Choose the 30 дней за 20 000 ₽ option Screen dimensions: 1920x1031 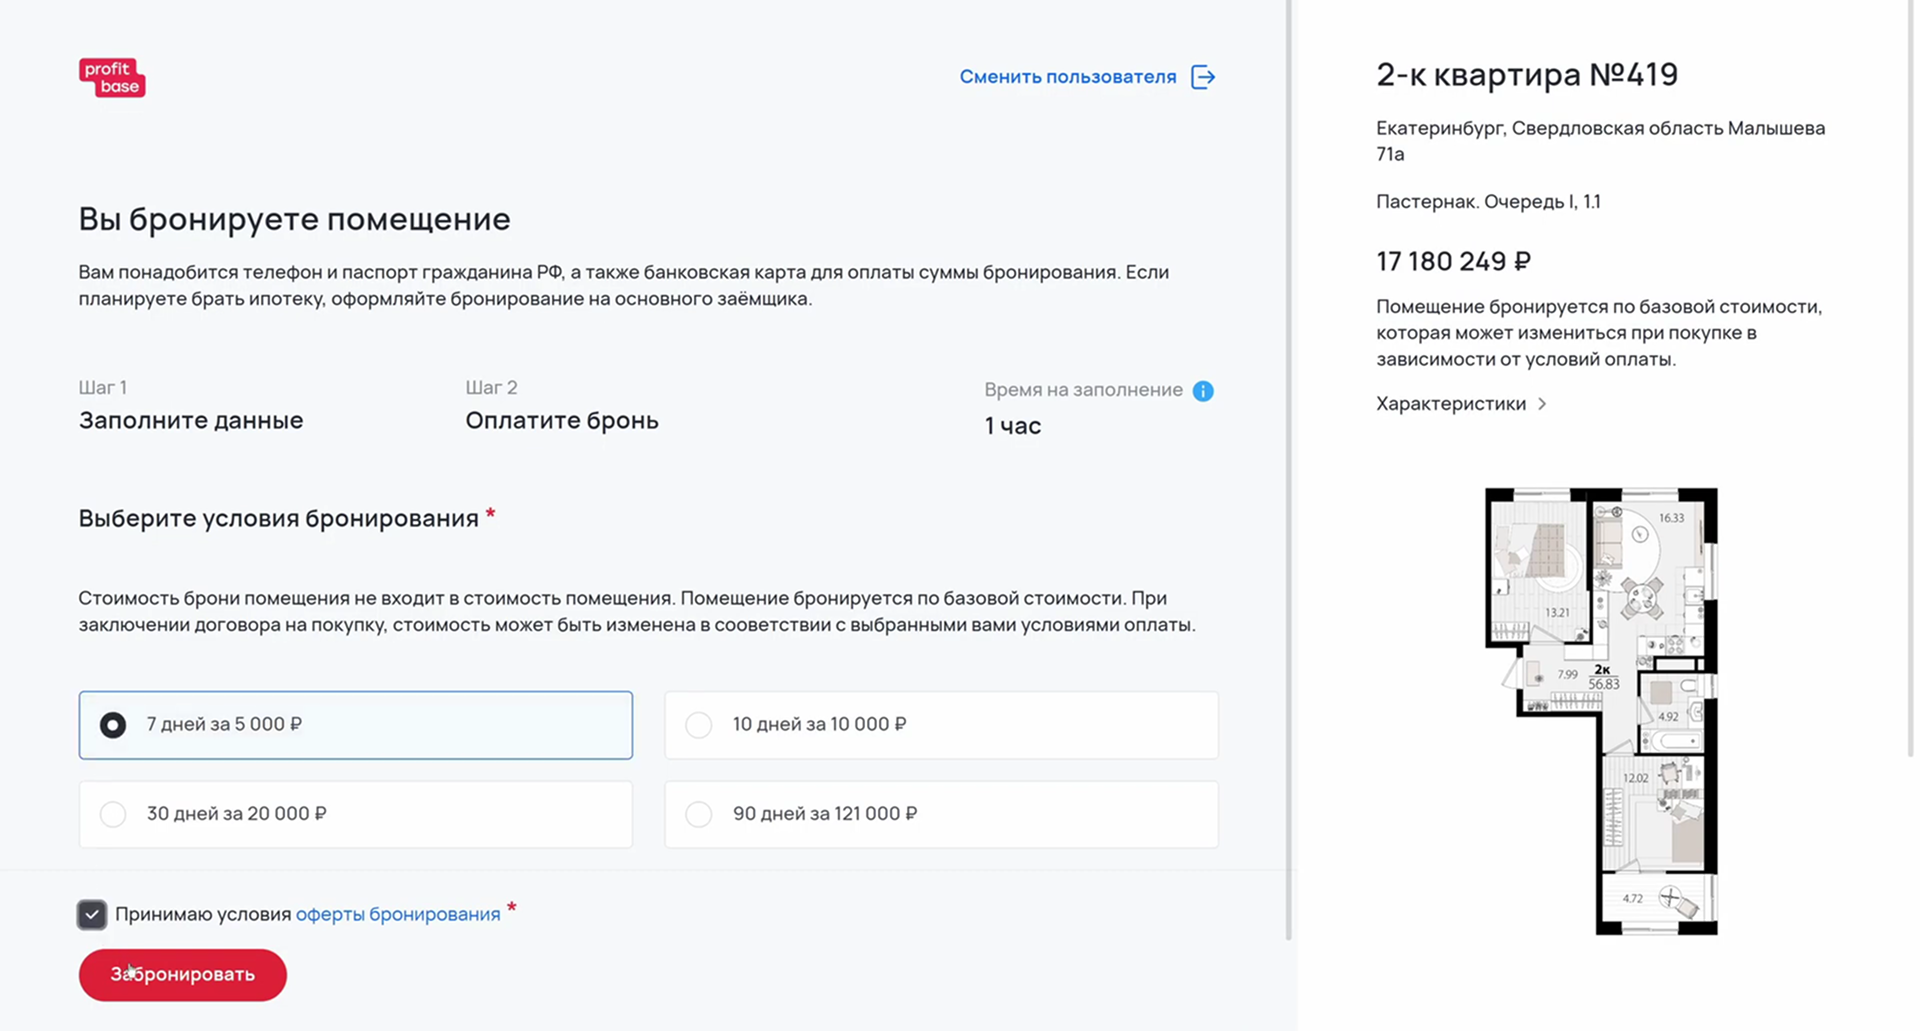(355, 814)
